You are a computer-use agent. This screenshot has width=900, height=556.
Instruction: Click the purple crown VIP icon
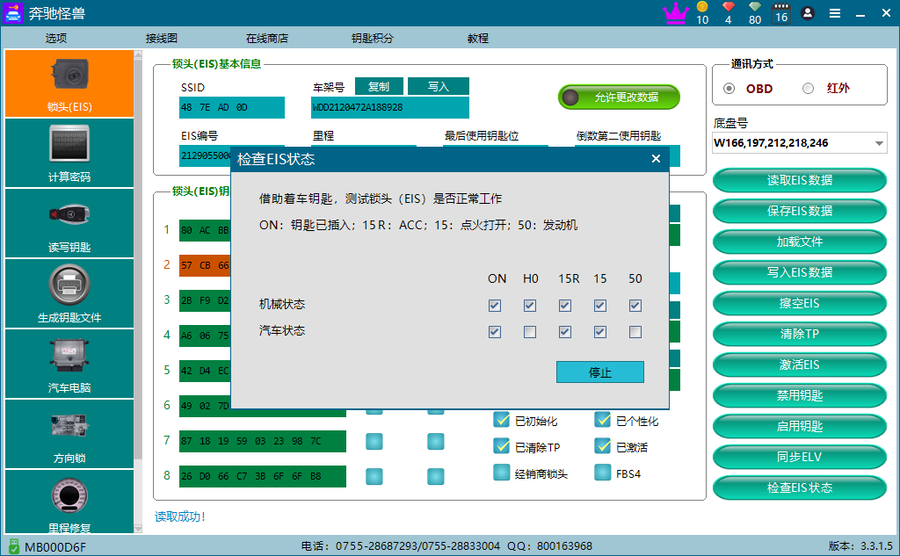tap(676, 13)
